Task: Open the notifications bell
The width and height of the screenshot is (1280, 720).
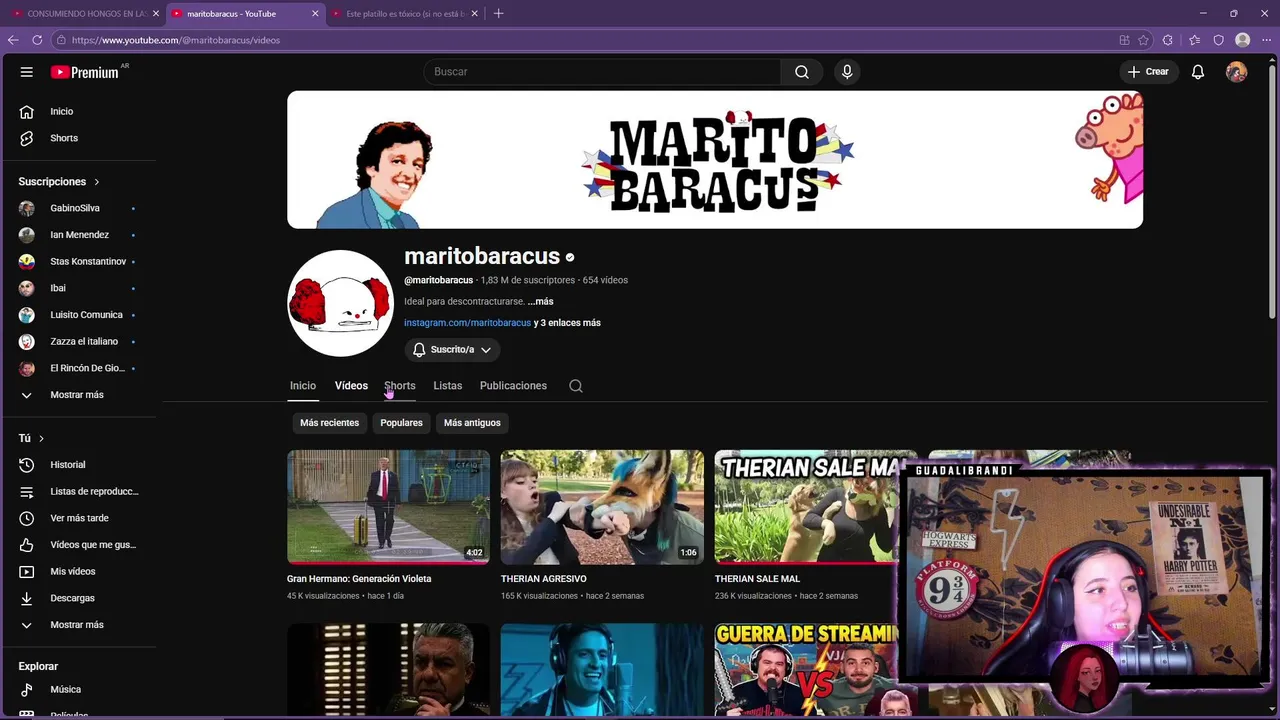Action: 1198,72
